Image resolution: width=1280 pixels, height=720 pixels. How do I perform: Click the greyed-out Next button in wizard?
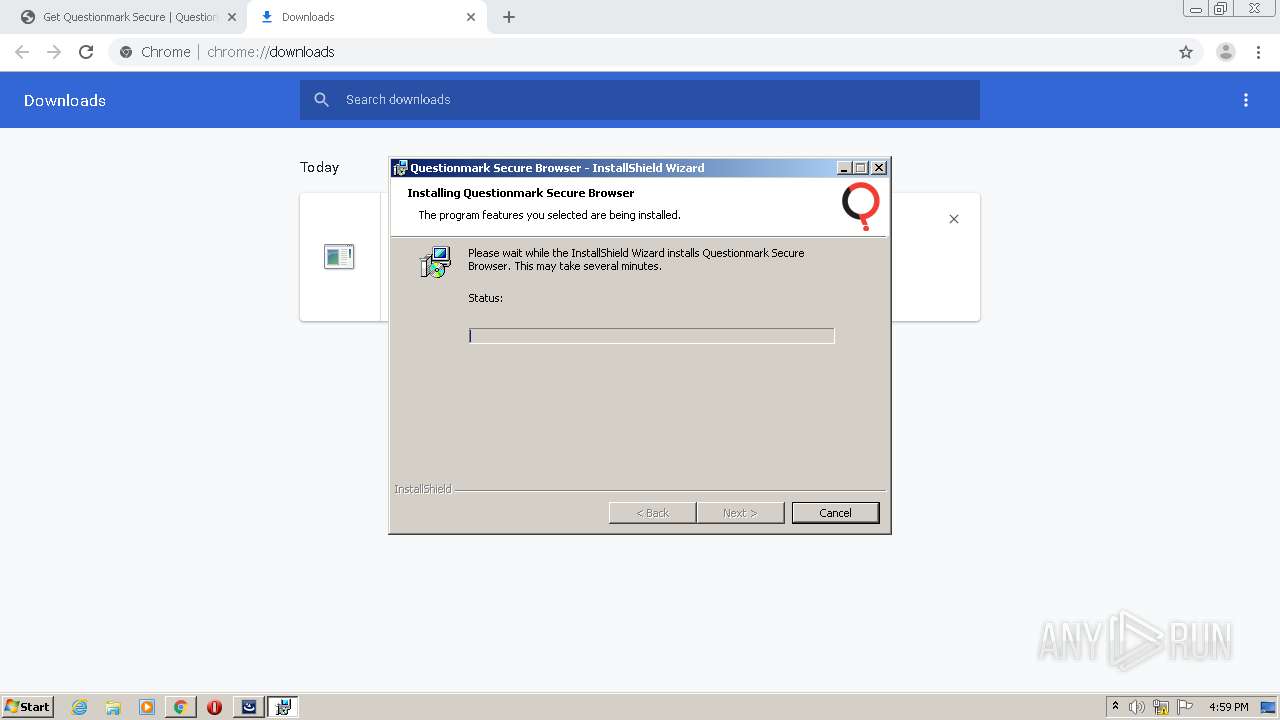pyautogui.click(x=740, y=513)
